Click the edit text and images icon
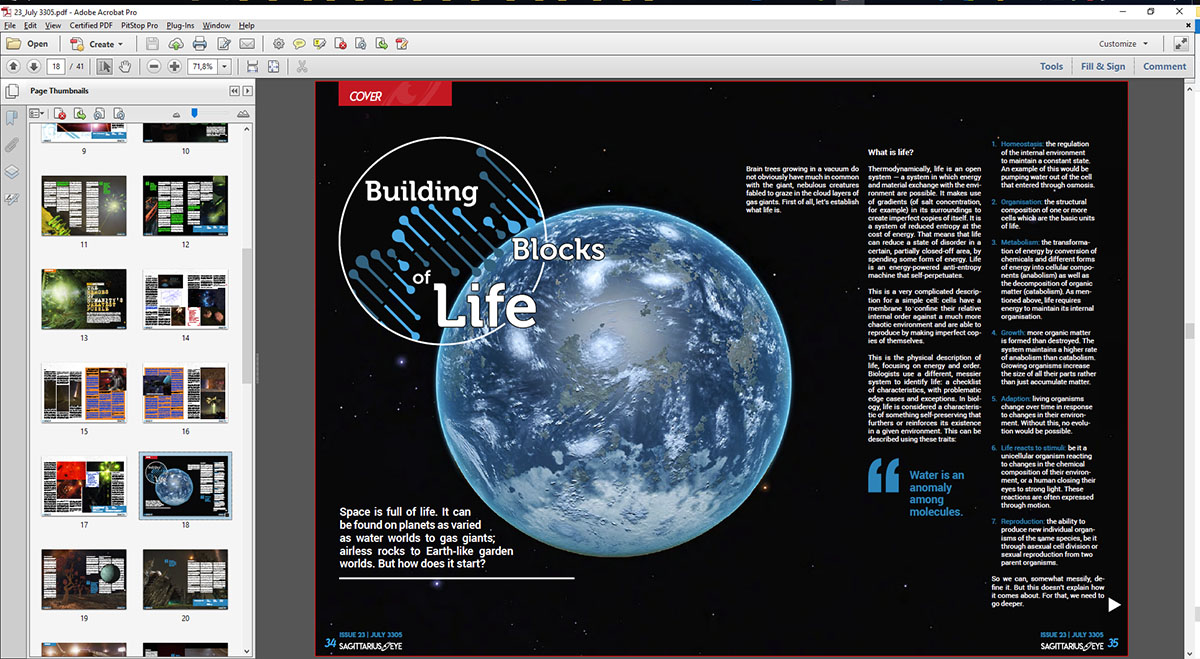The height and width of the screenshot is (659, 1200). pyautogui.click(x=224, y=44)
